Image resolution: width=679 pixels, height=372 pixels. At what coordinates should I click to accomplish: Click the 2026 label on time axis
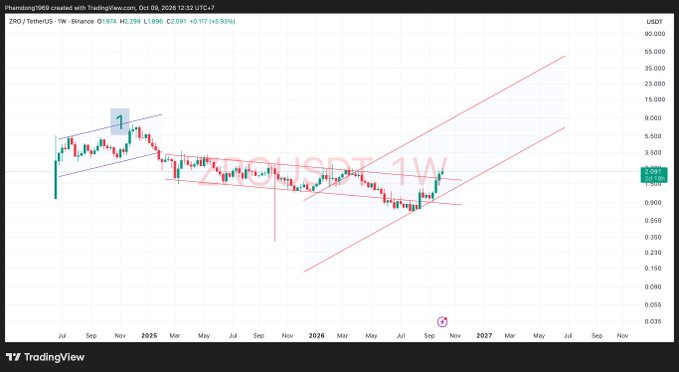(x=317, y=336)
